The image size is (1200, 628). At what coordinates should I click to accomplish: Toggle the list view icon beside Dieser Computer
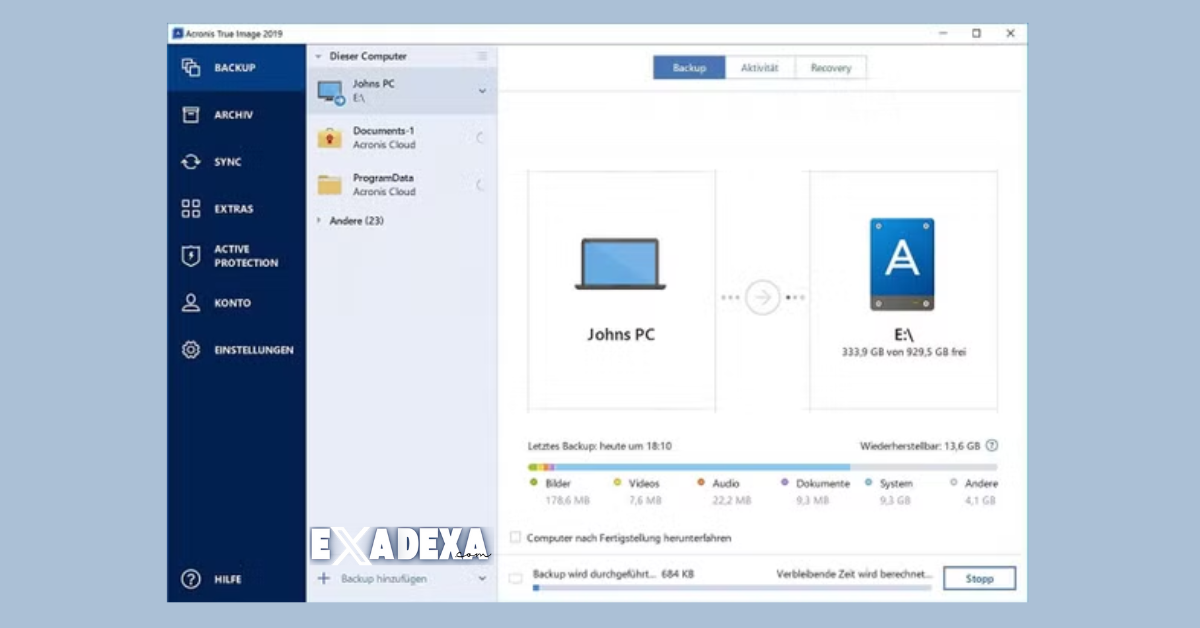point(481,56)
